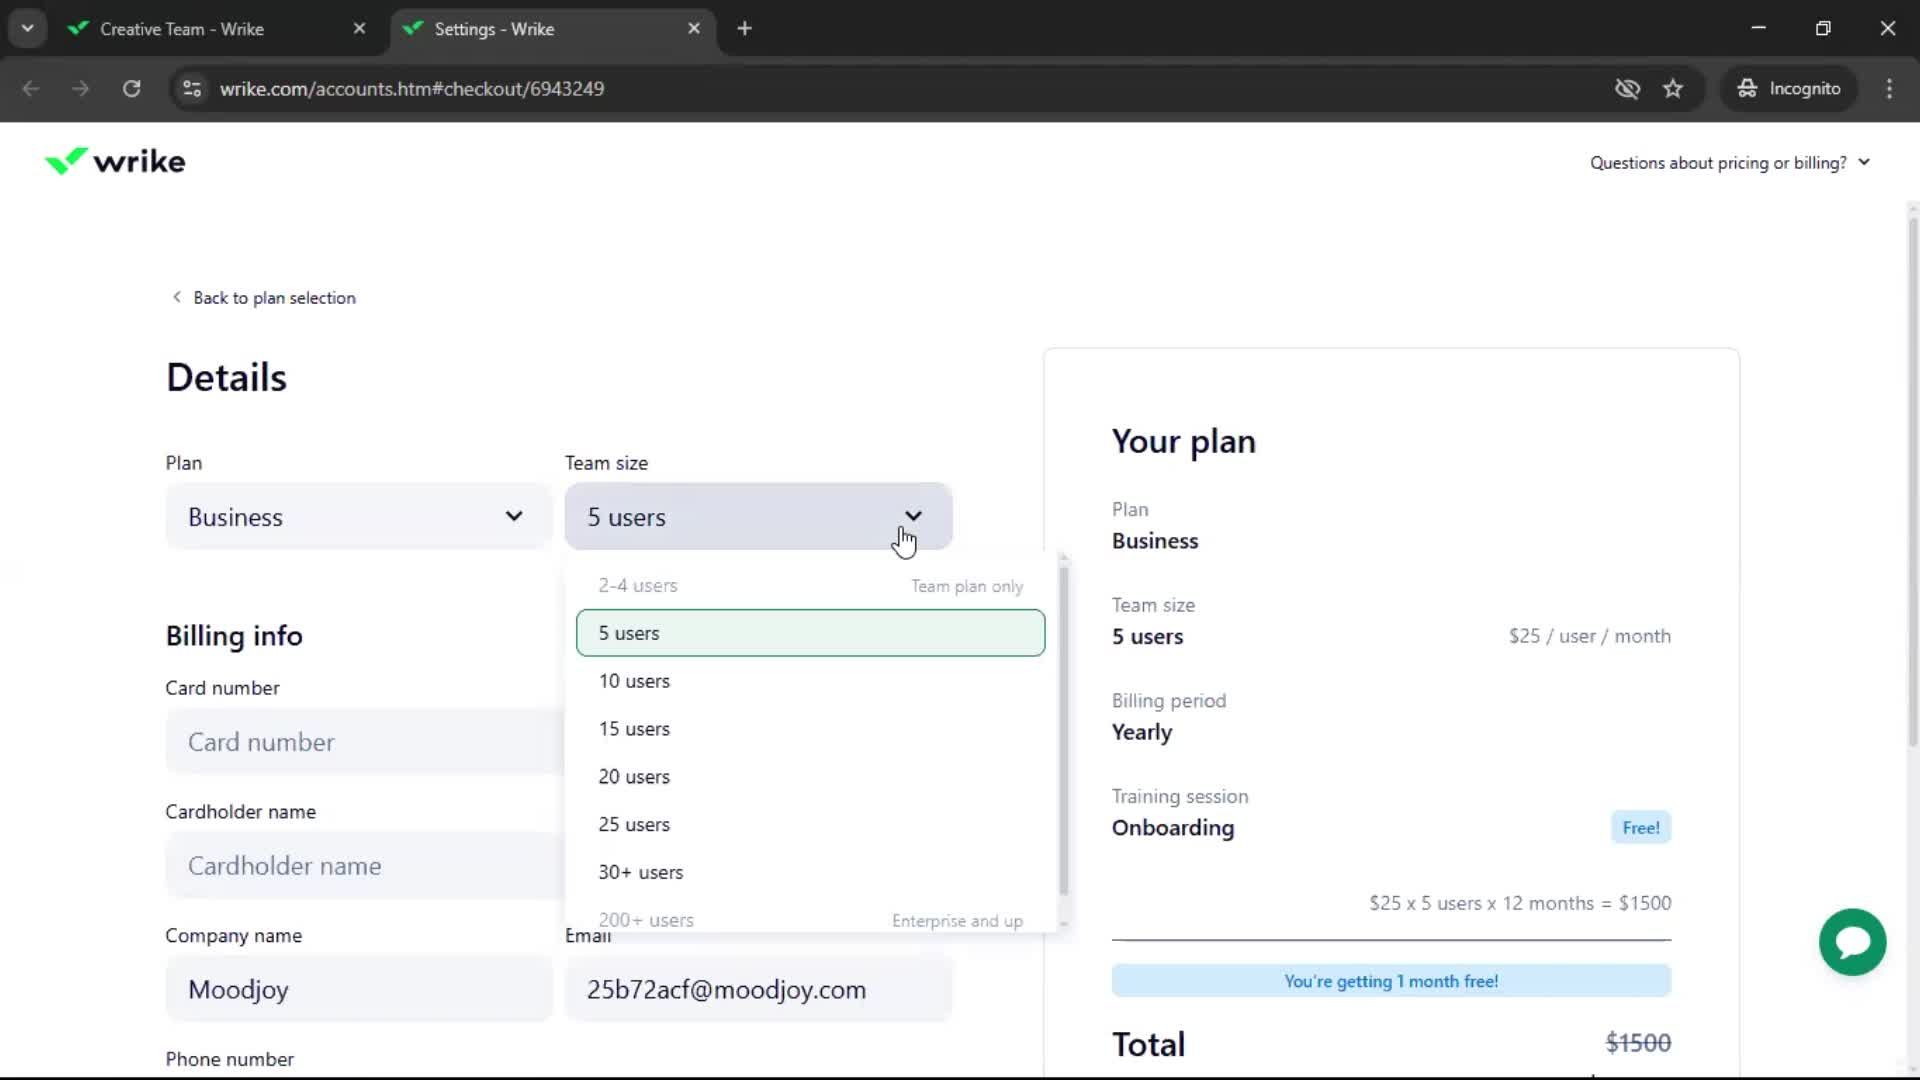Image resolution: width=1920 pixels, height=1080 pixels.
Task: Pick 25 users from the list
Action: coord(810,825)
